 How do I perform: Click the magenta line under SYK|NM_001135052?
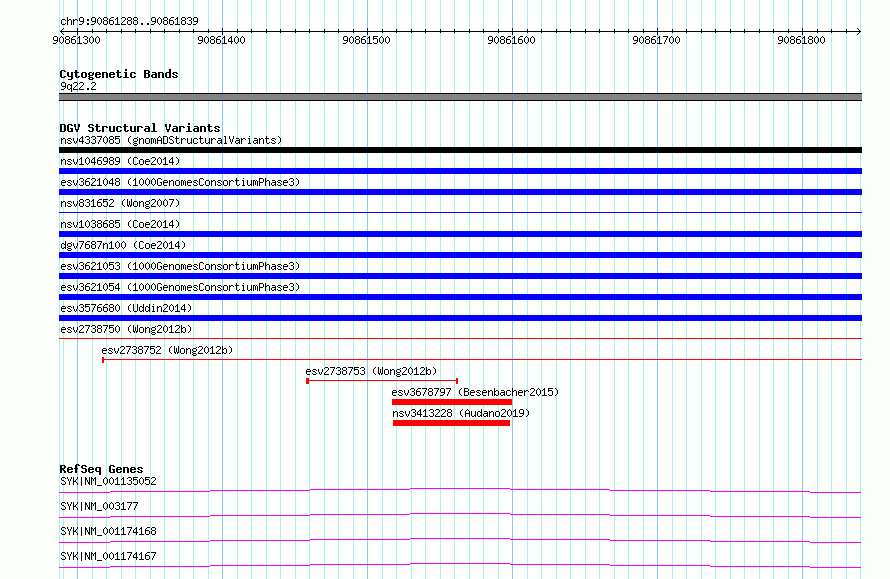(x=460, y=490)
